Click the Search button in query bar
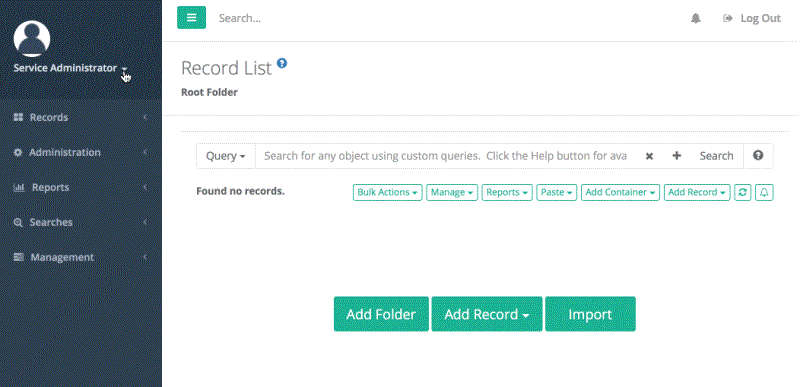The width and height of the screenshot is (800, 387). coord(716,156)
